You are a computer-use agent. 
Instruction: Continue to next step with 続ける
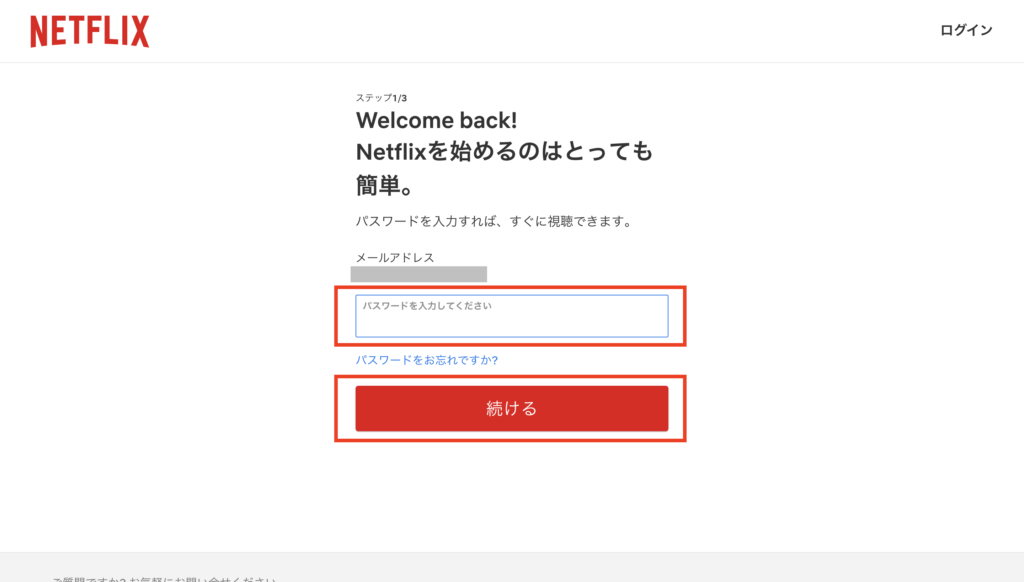511,408
